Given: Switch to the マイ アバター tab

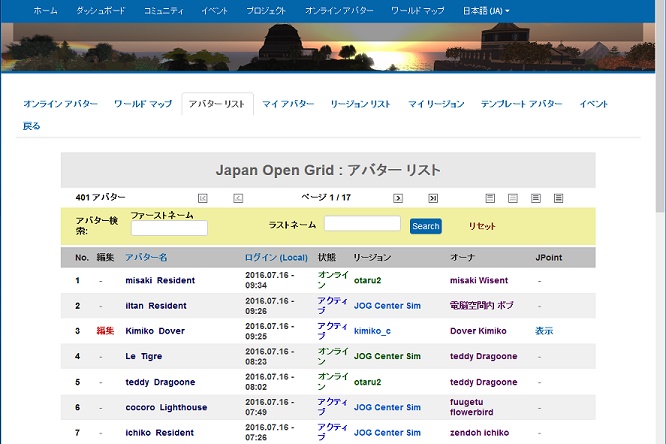Looking at the screenshot, I should tap(288, 104).
